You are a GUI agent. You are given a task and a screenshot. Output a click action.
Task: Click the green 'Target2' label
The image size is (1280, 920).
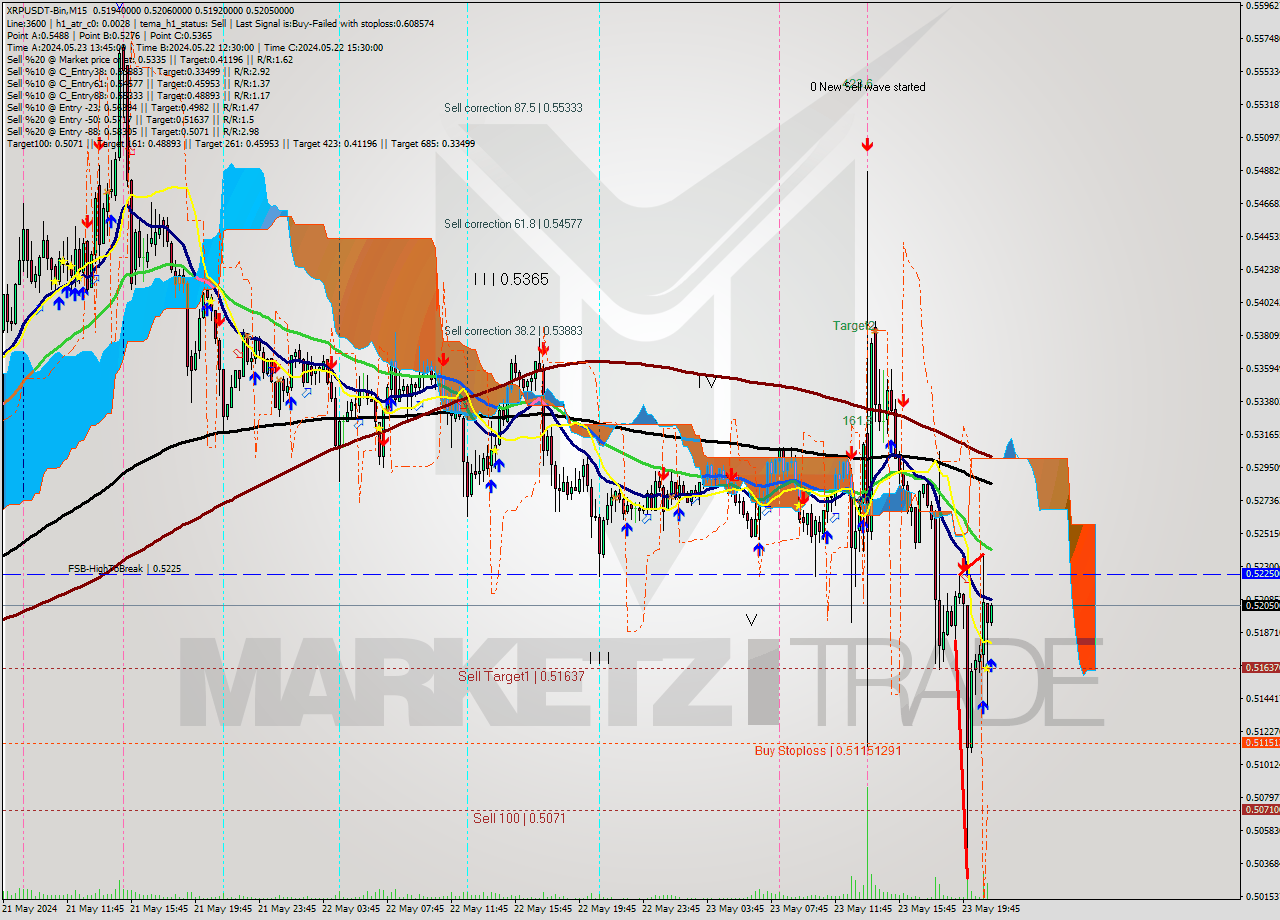(x=855, y=326)
